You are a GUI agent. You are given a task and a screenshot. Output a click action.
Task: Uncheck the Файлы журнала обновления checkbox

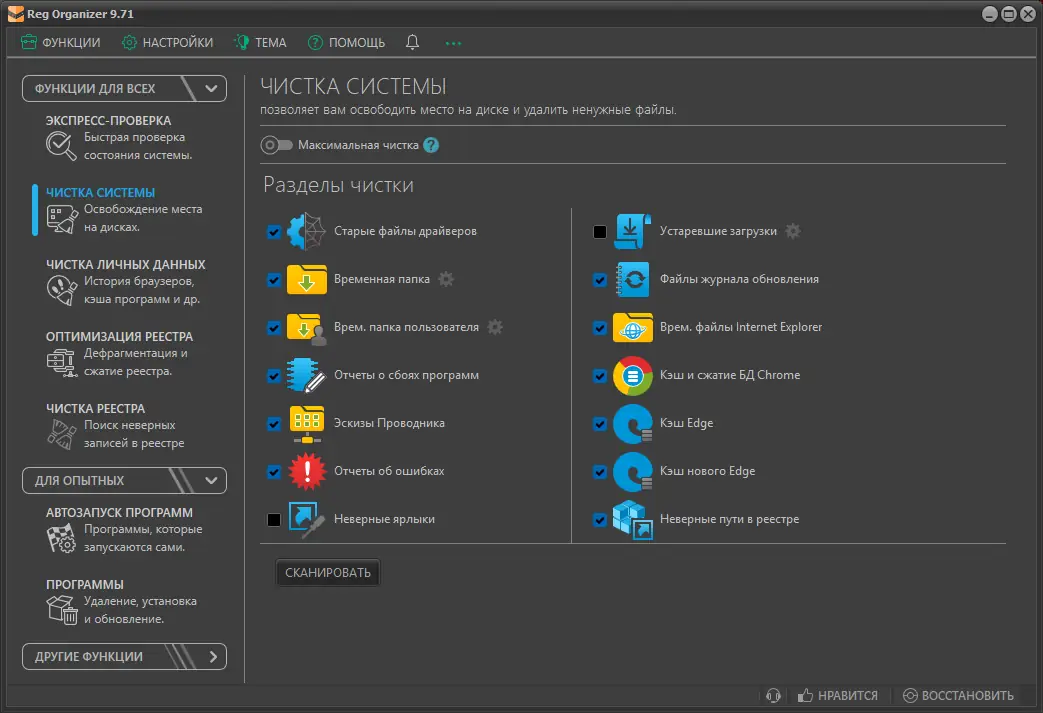(600, 279)
